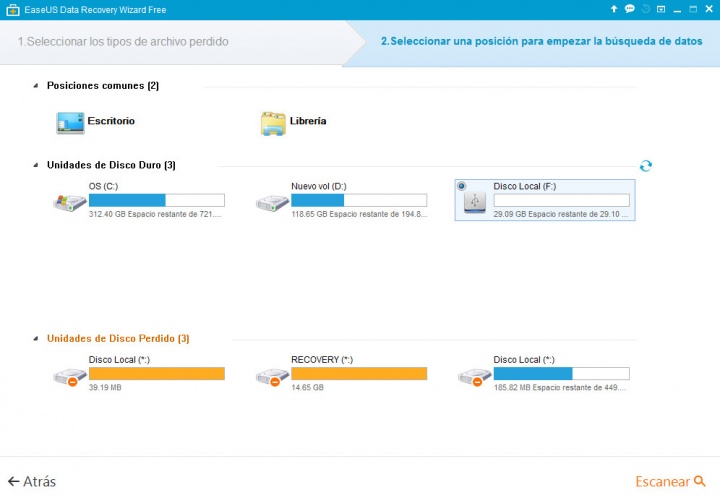This screenshot has height=503, width=720.
Task: Click 'Unidades de Disco Duro (3)' heading
Action: pyautogui.click(x=111, y=165)
